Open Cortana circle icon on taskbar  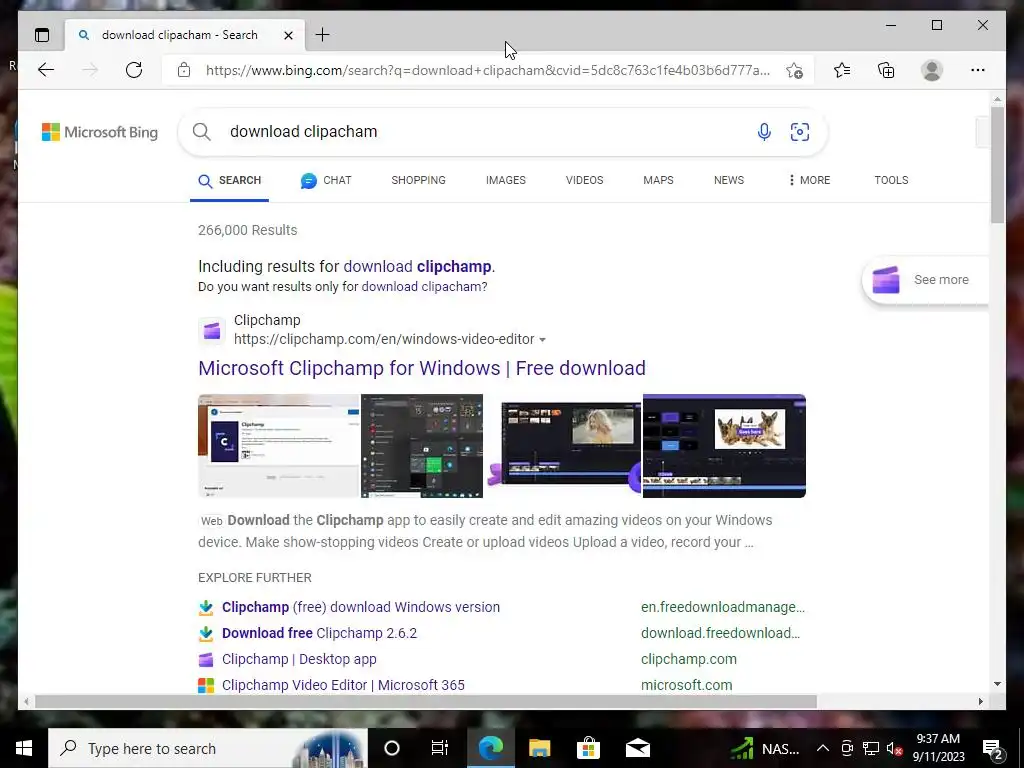coord(392,748)
